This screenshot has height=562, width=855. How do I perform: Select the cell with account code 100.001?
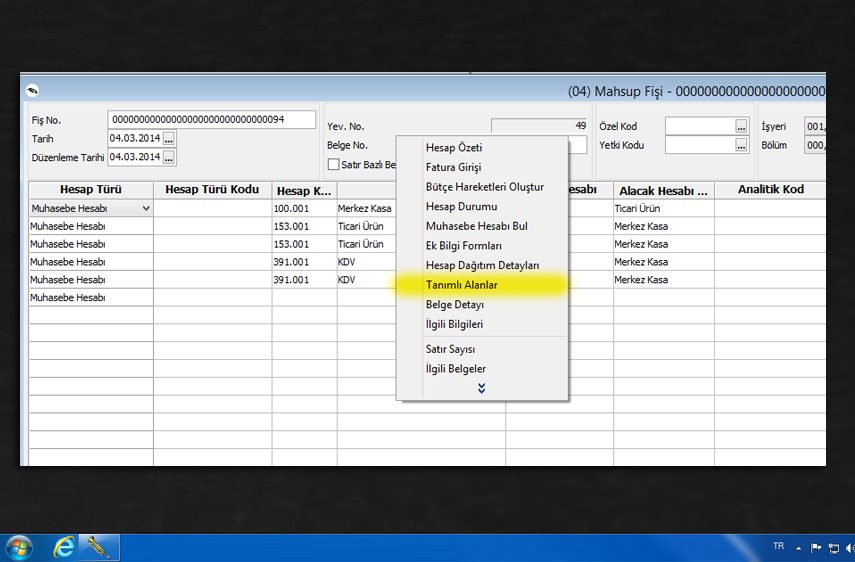[304, 208]
